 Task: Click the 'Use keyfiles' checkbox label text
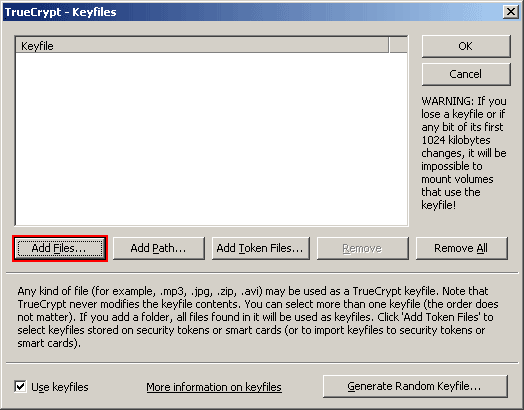click(60, 387)
